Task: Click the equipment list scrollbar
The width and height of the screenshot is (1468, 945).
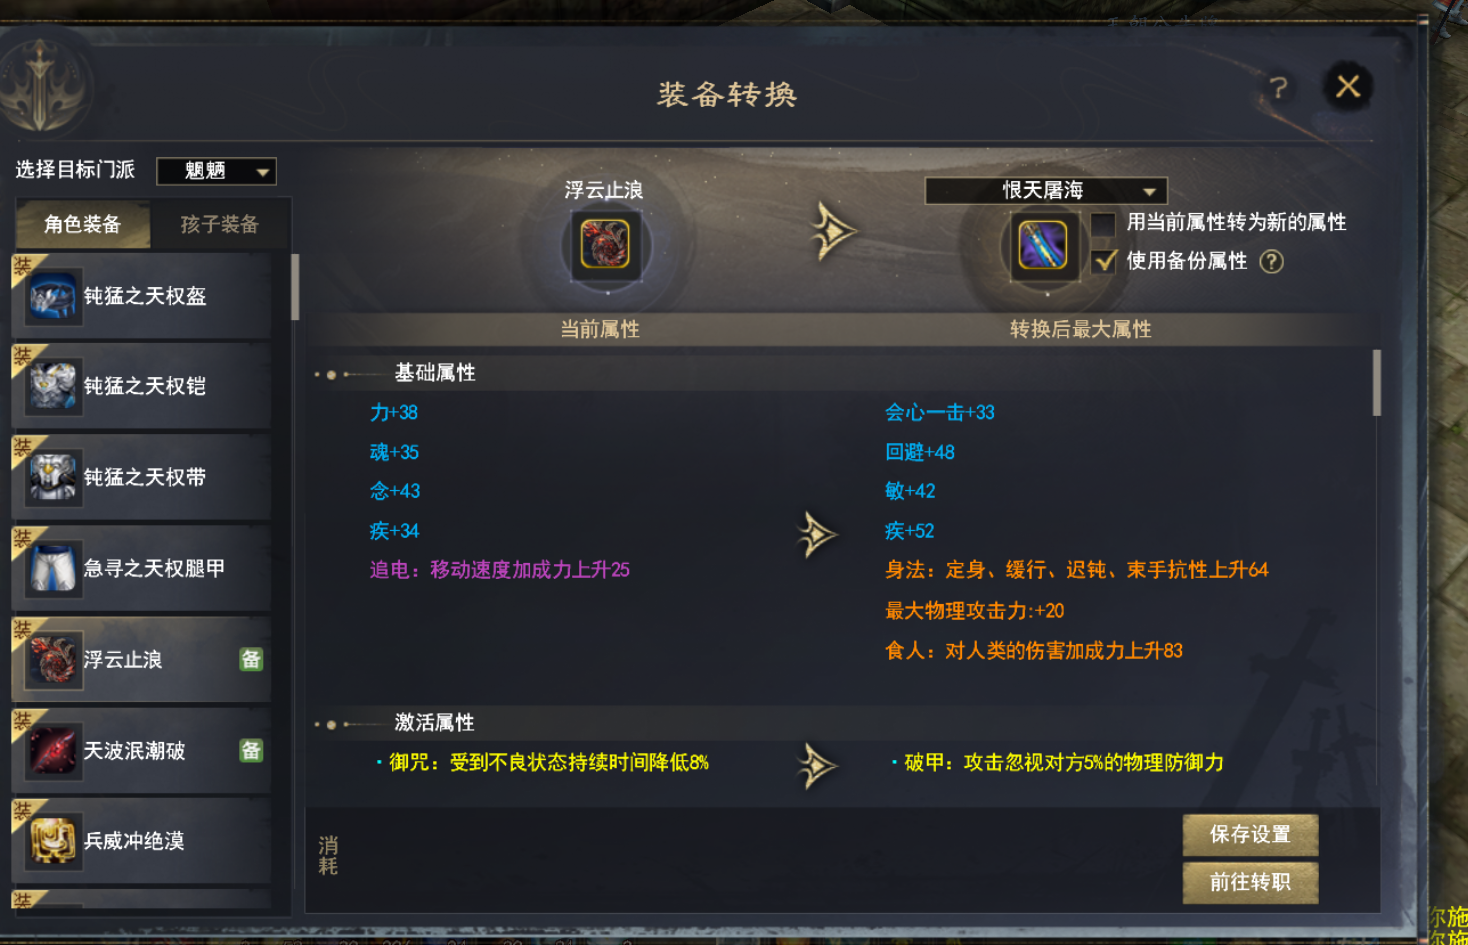Action: coord(295,287)
